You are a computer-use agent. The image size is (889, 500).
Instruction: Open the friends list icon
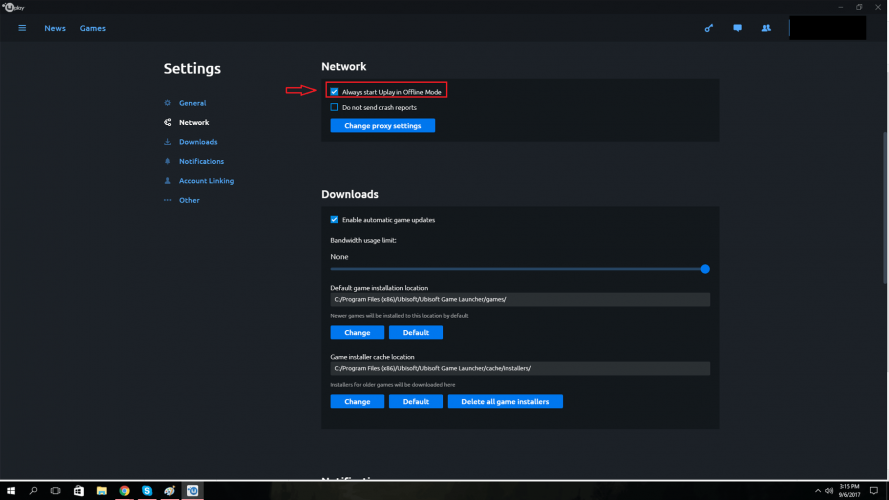pyautogui.click(x=766, y=28)
